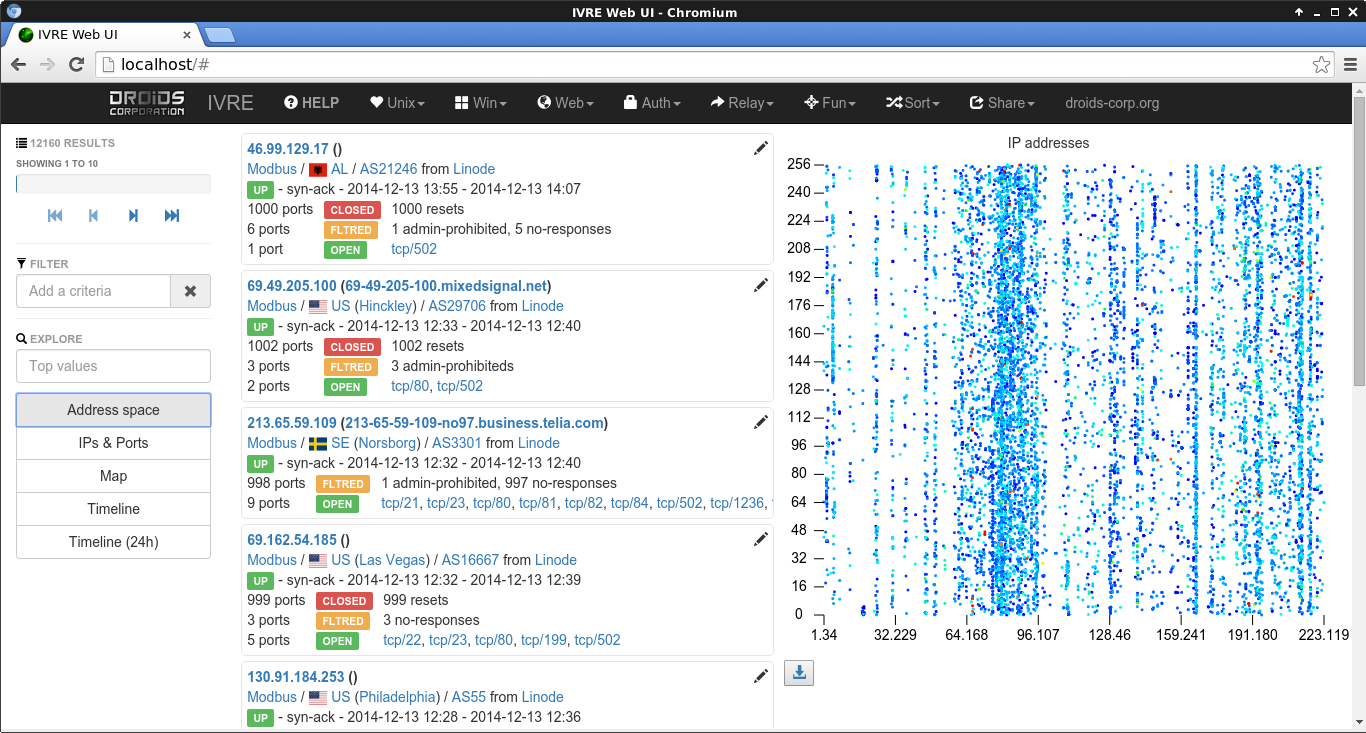The image size is (1366, 733).
Task: Filter by country AL
Action: (x=340, y=169)
